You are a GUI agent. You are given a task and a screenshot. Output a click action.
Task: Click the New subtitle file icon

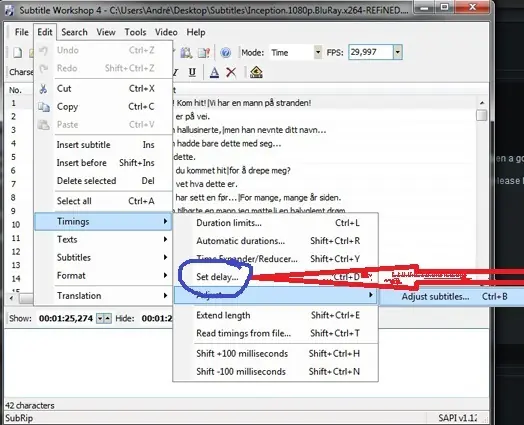17,52
